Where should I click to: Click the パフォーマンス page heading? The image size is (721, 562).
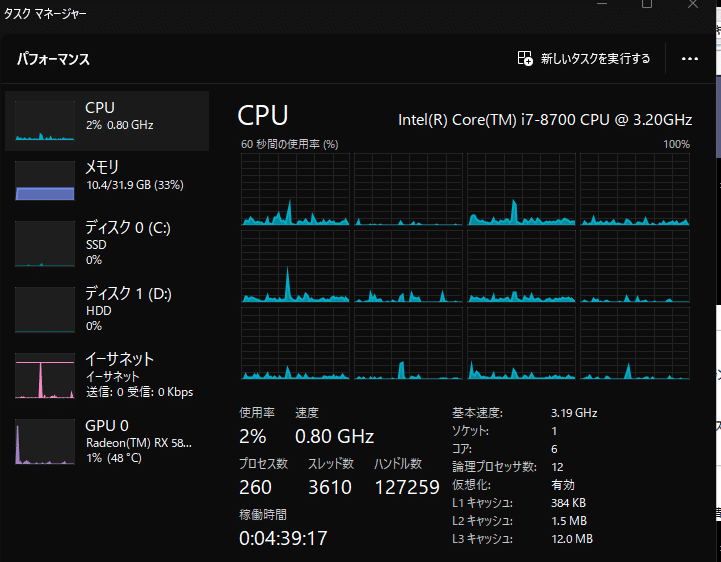coord(53,59)
